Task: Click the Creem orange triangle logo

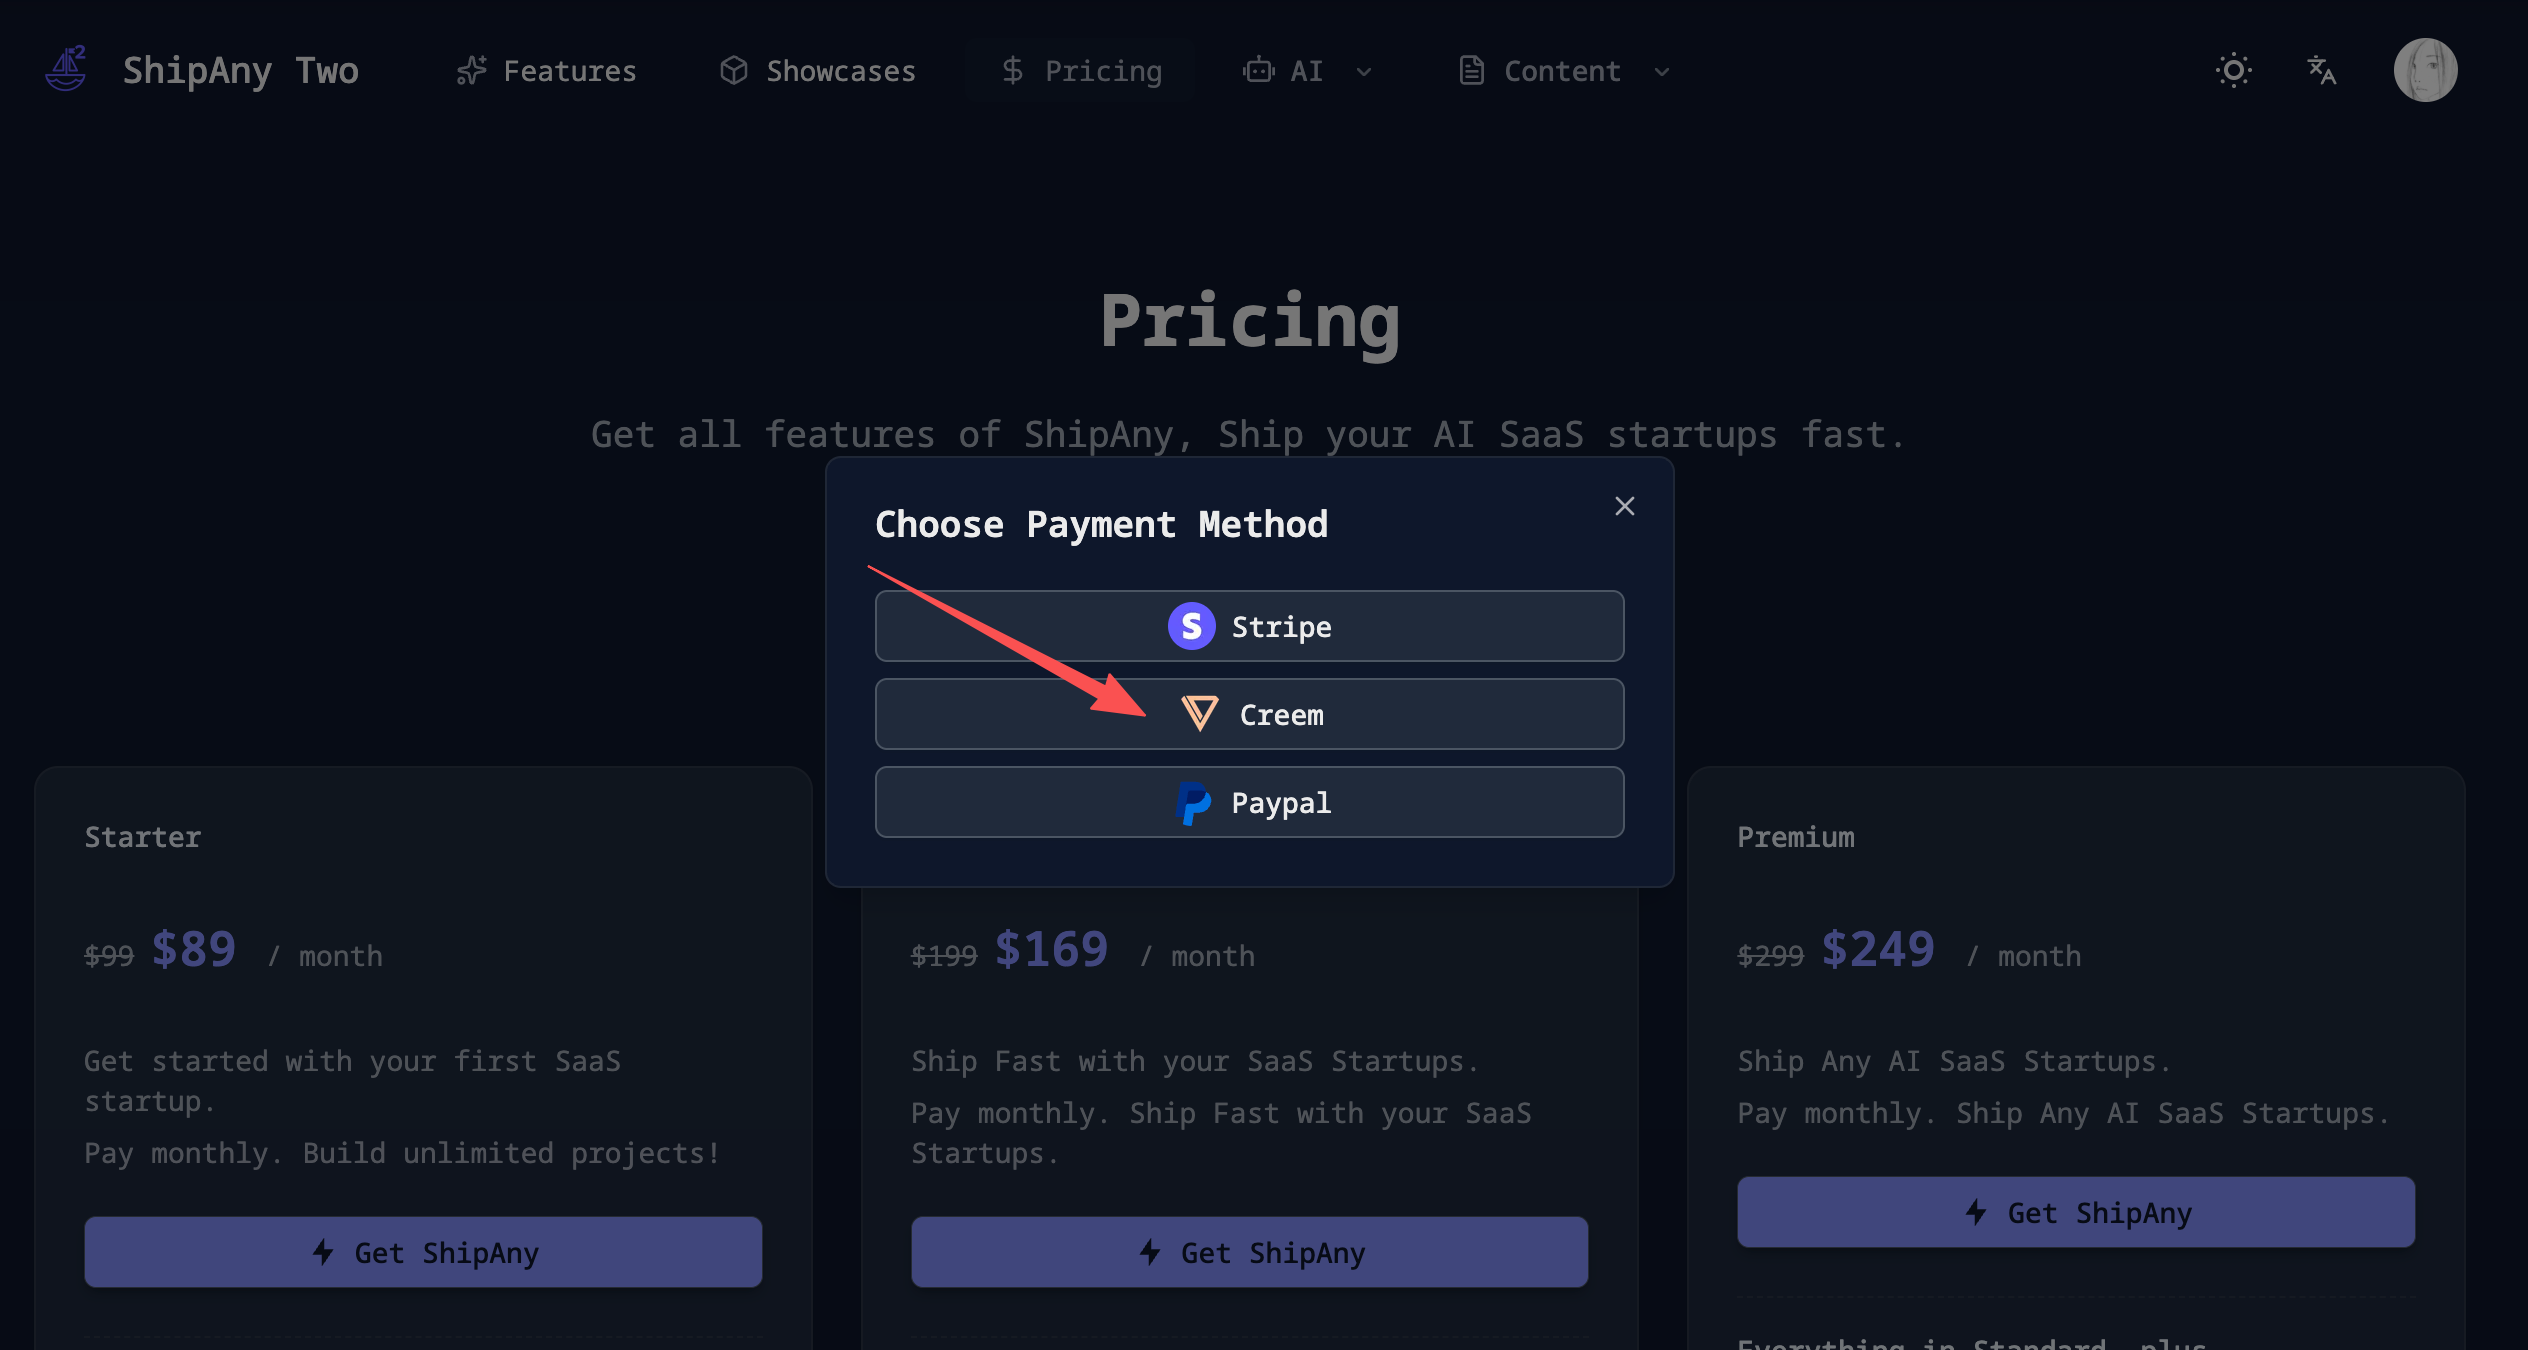Action: [x=1199, y=714]
